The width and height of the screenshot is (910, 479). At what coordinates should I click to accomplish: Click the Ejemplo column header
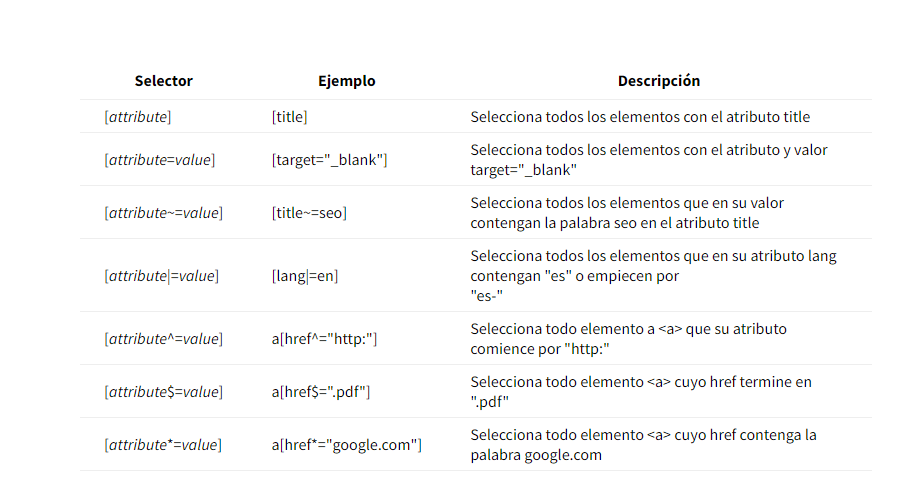click(x=346, y=81)
